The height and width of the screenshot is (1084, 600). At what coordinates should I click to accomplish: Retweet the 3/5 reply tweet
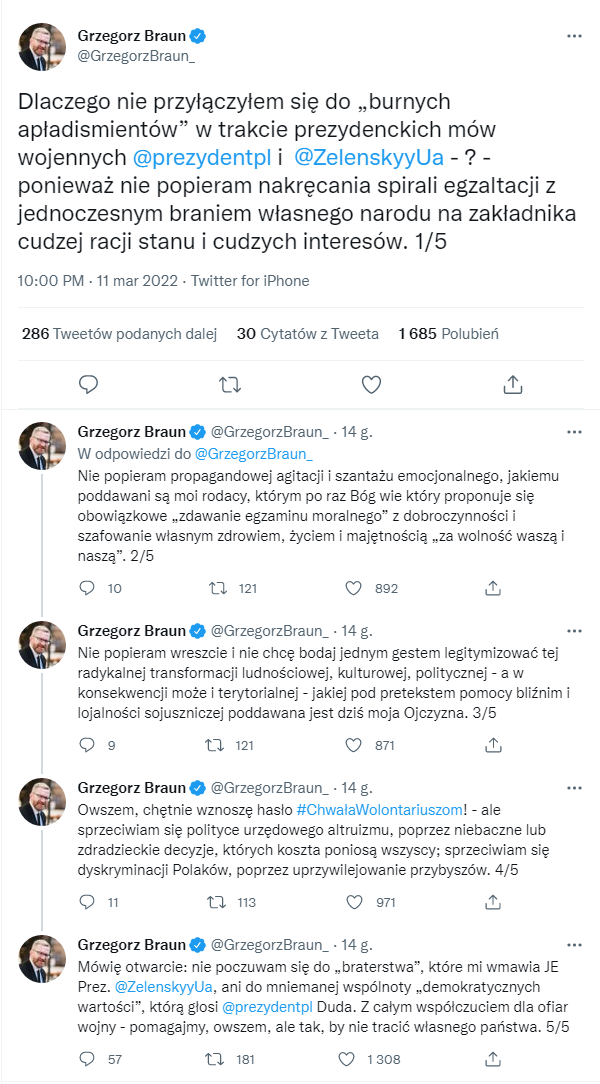[x=214, y=744]
